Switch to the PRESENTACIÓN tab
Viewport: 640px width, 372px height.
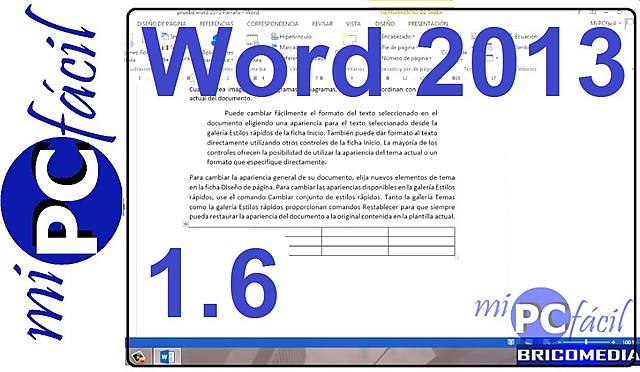tap(428, 24)
